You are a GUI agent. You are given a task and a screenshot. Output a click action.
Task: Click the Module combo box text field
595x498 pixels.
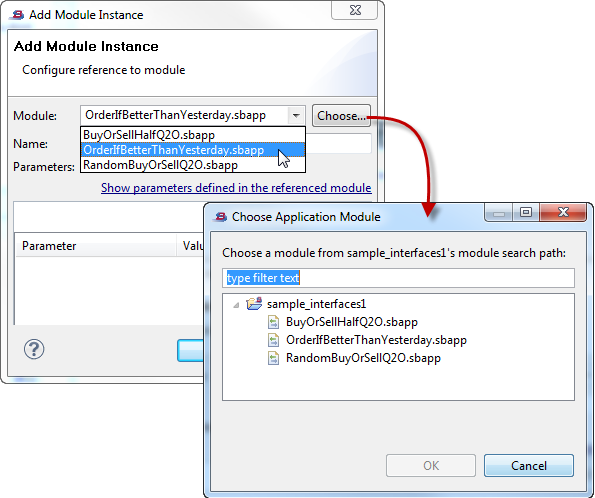[x=184, y=115]
